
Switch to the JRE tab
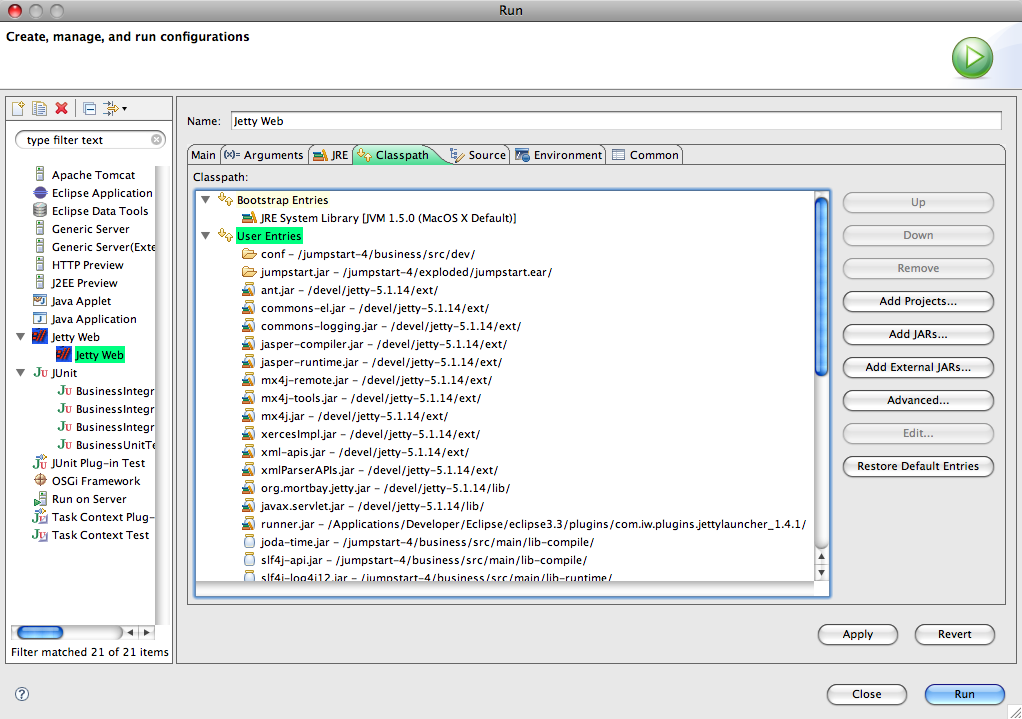(330, 155)
